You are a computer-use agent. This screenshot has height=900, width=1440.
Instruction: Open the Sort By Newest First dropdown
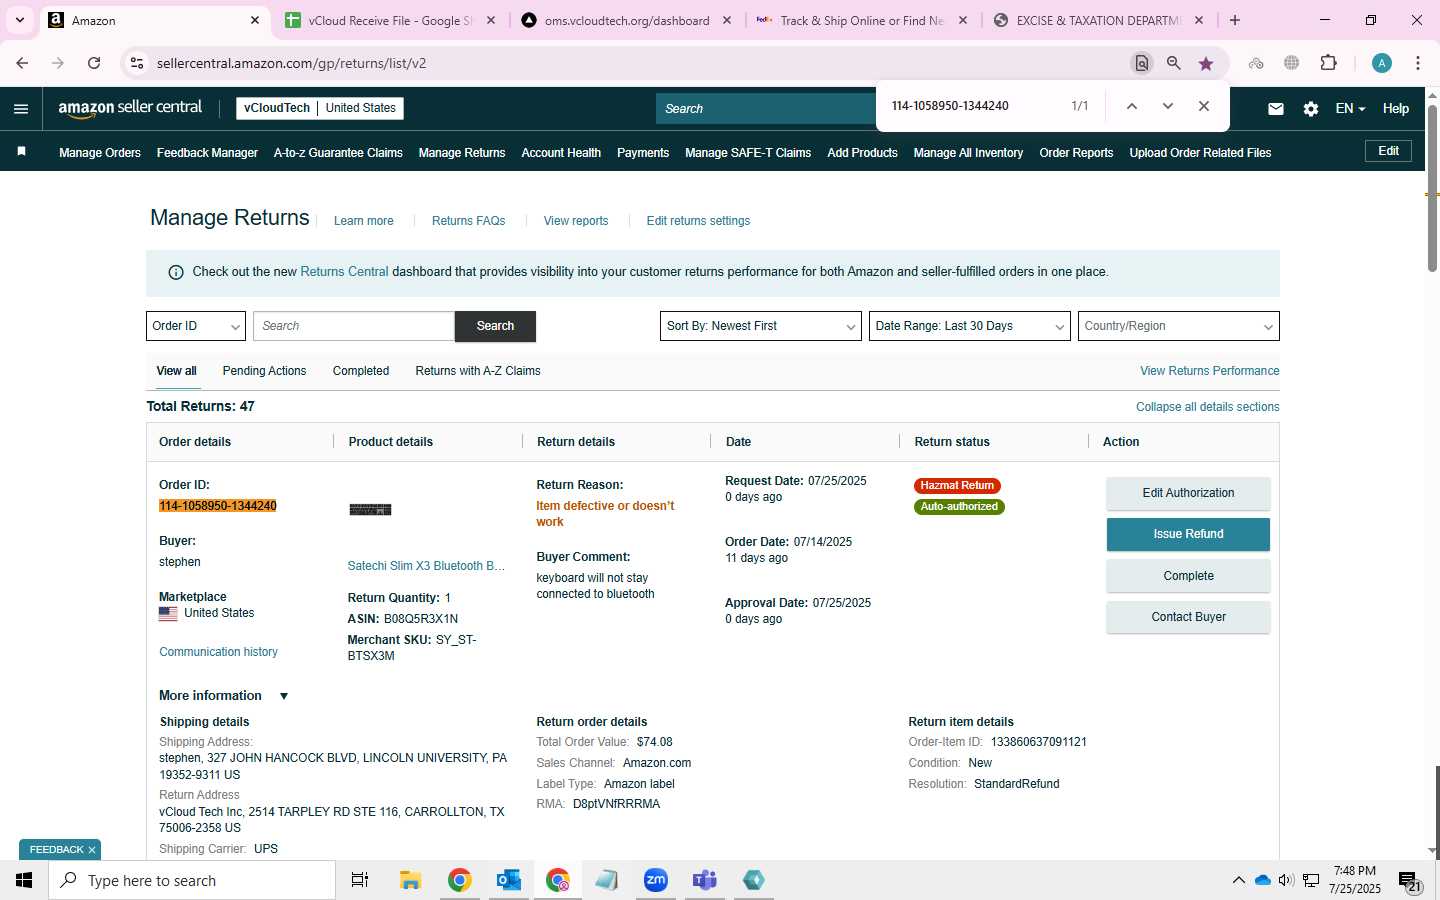tap(761, 326)
